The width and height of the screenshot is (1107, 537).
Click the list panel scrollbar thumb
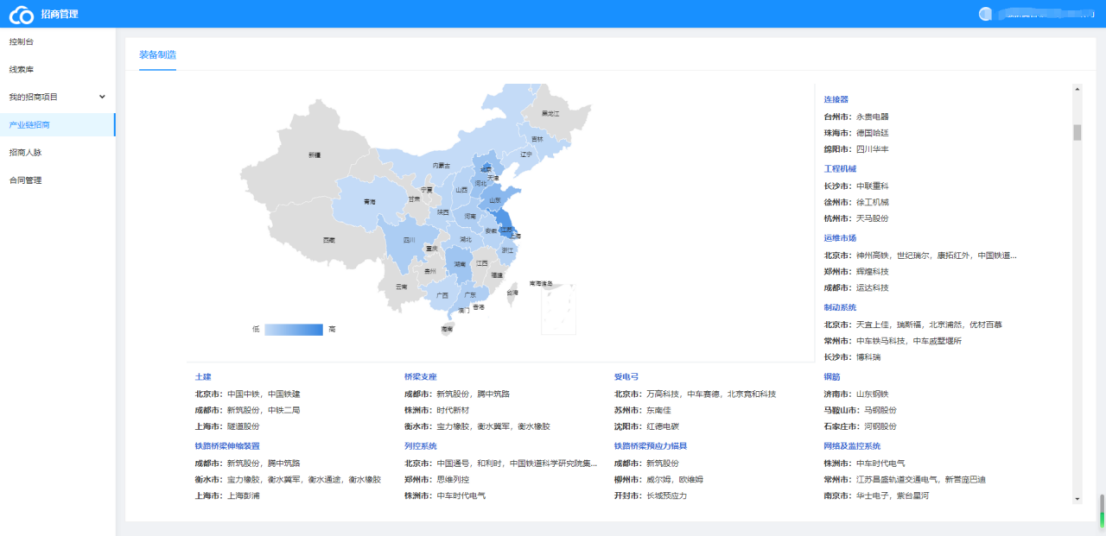click(x=1077, y=132)
